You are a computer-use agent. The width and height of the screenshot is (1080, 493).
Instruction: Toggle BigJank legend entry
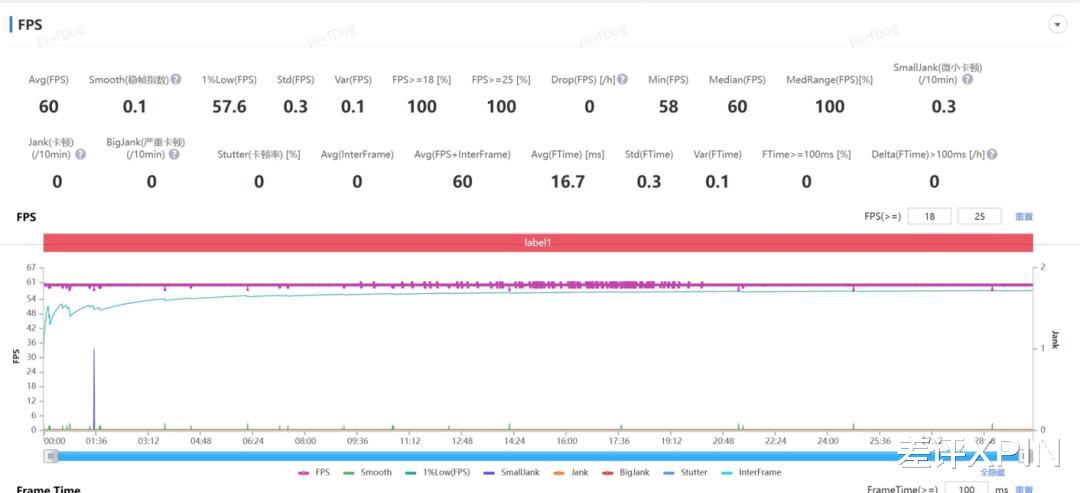(625, 472)
